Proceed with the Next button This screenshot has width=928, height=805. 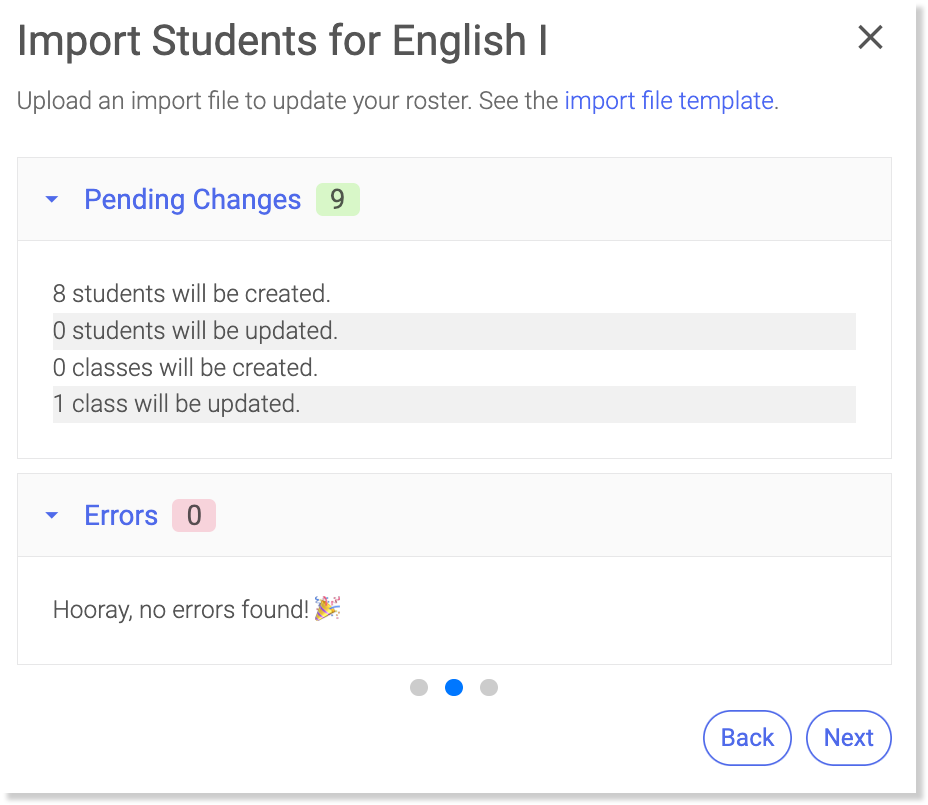coord(848,738)
